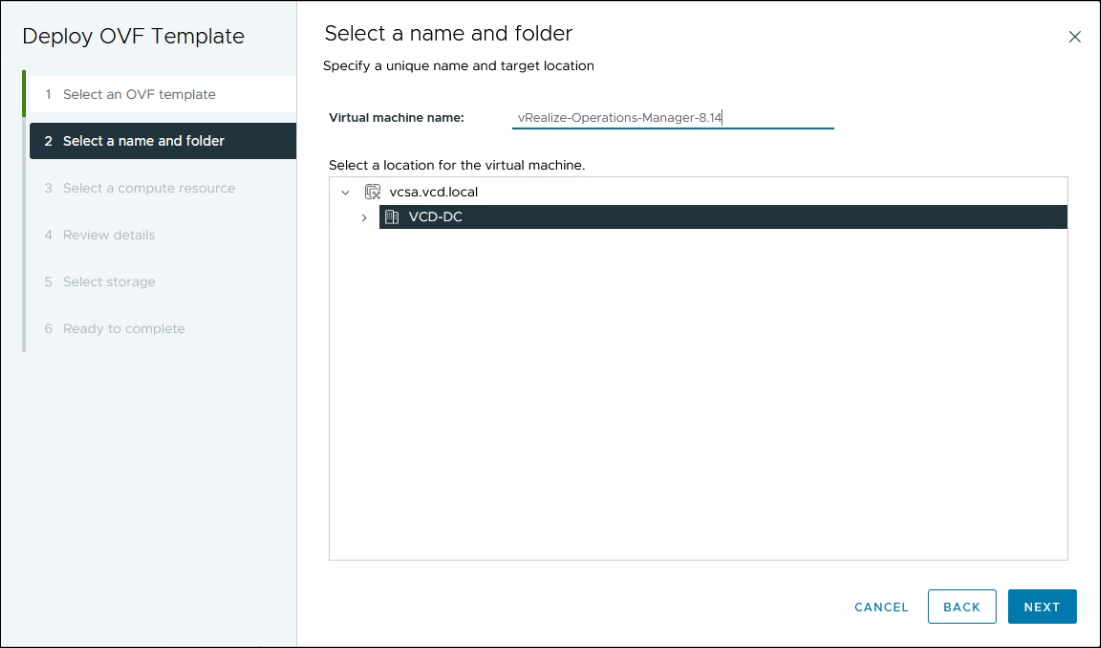Image resolution: width=1101 pixels, height=648 pixels.
Task: Cancel the OVF template deployment
Action: click(x=880, y=606)
